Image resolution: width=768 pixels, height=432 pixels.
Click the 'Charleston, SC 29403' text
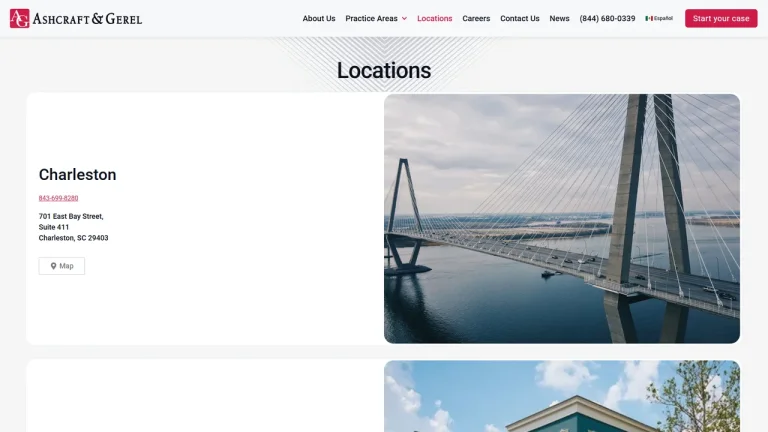[x=73, y=238]
